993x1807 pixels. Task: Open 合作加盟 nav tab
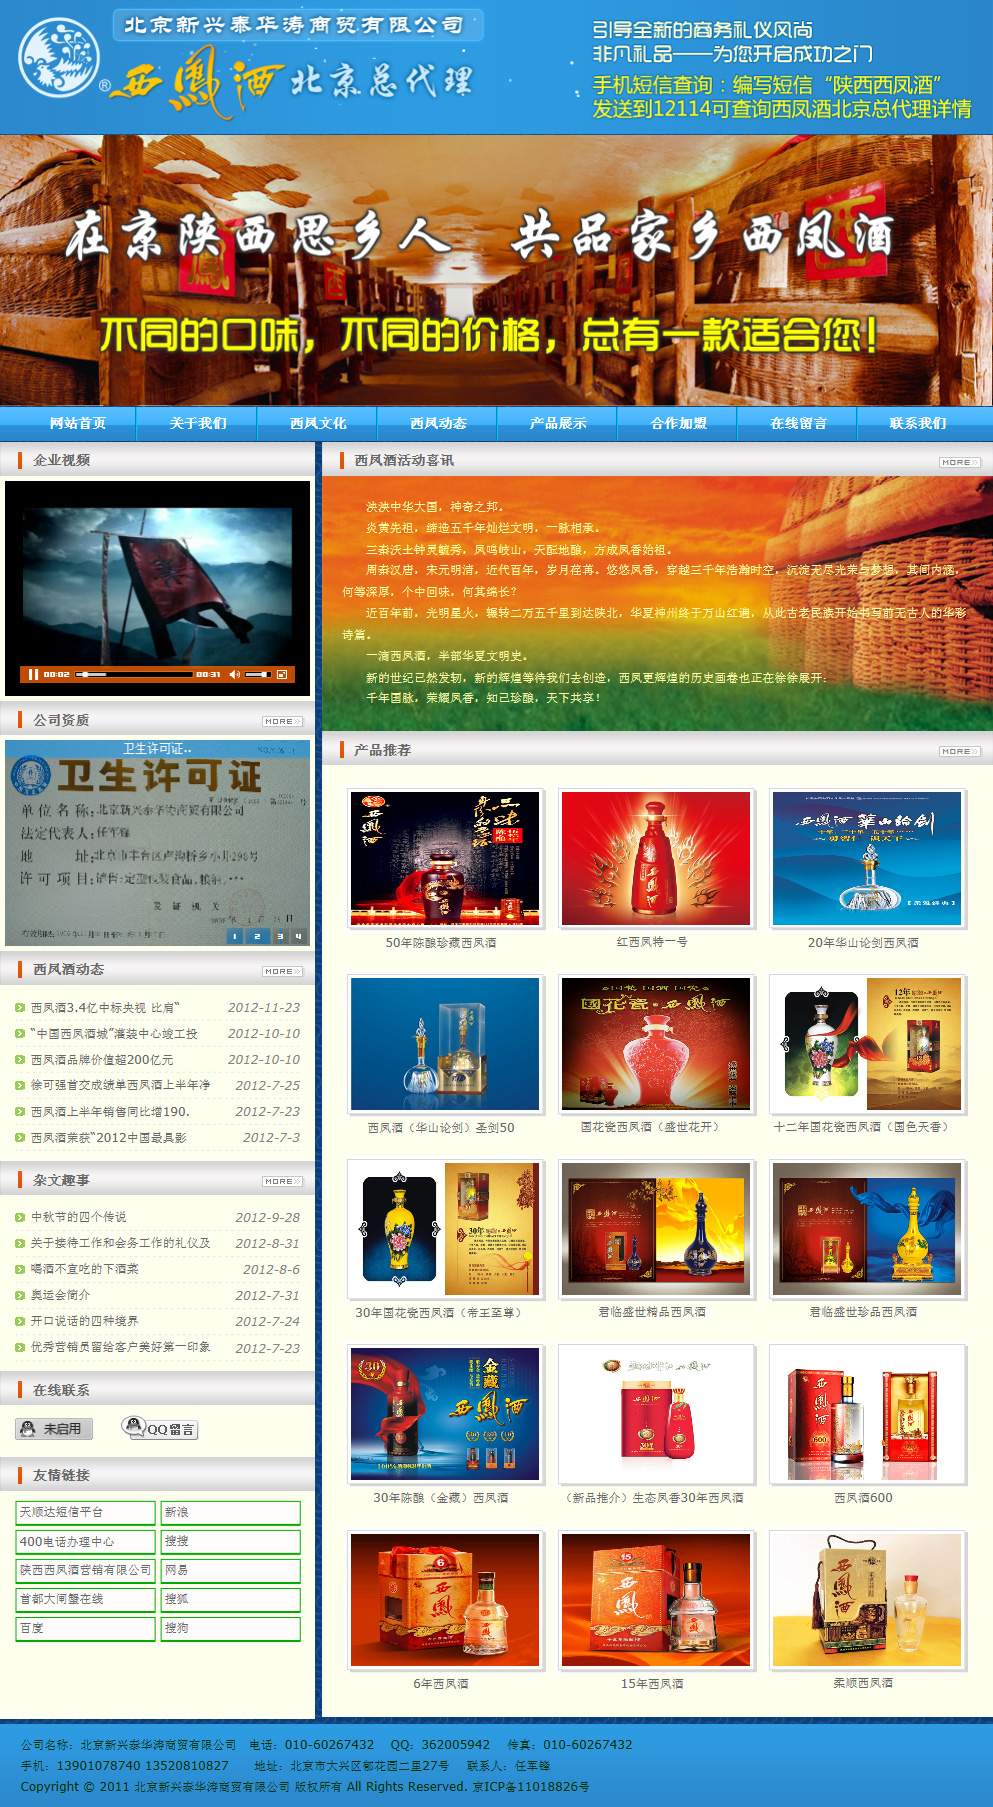tap(678, 423)
